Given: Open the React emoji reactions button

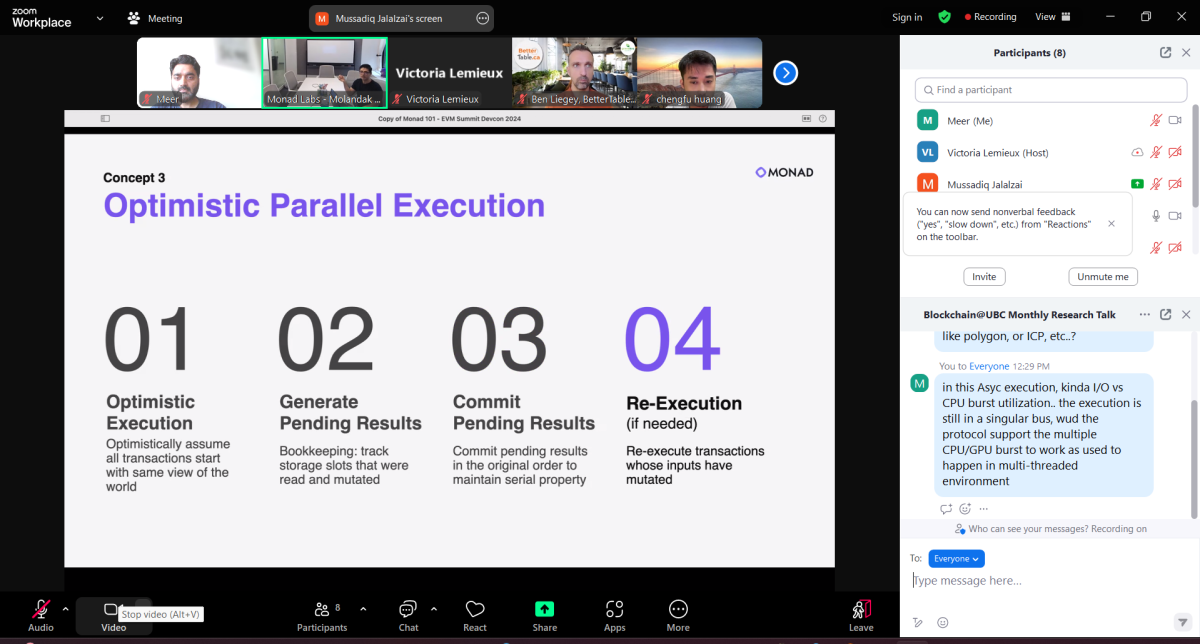Looking at the screenshot, I should (475, 609).
